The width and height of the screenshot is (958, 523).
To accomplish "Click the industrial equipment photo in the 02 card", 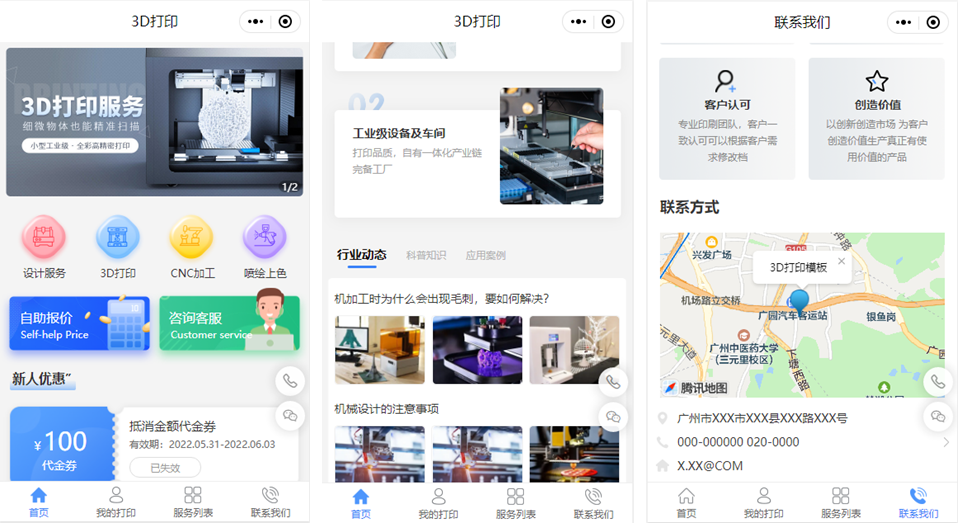I will (551, 146).
